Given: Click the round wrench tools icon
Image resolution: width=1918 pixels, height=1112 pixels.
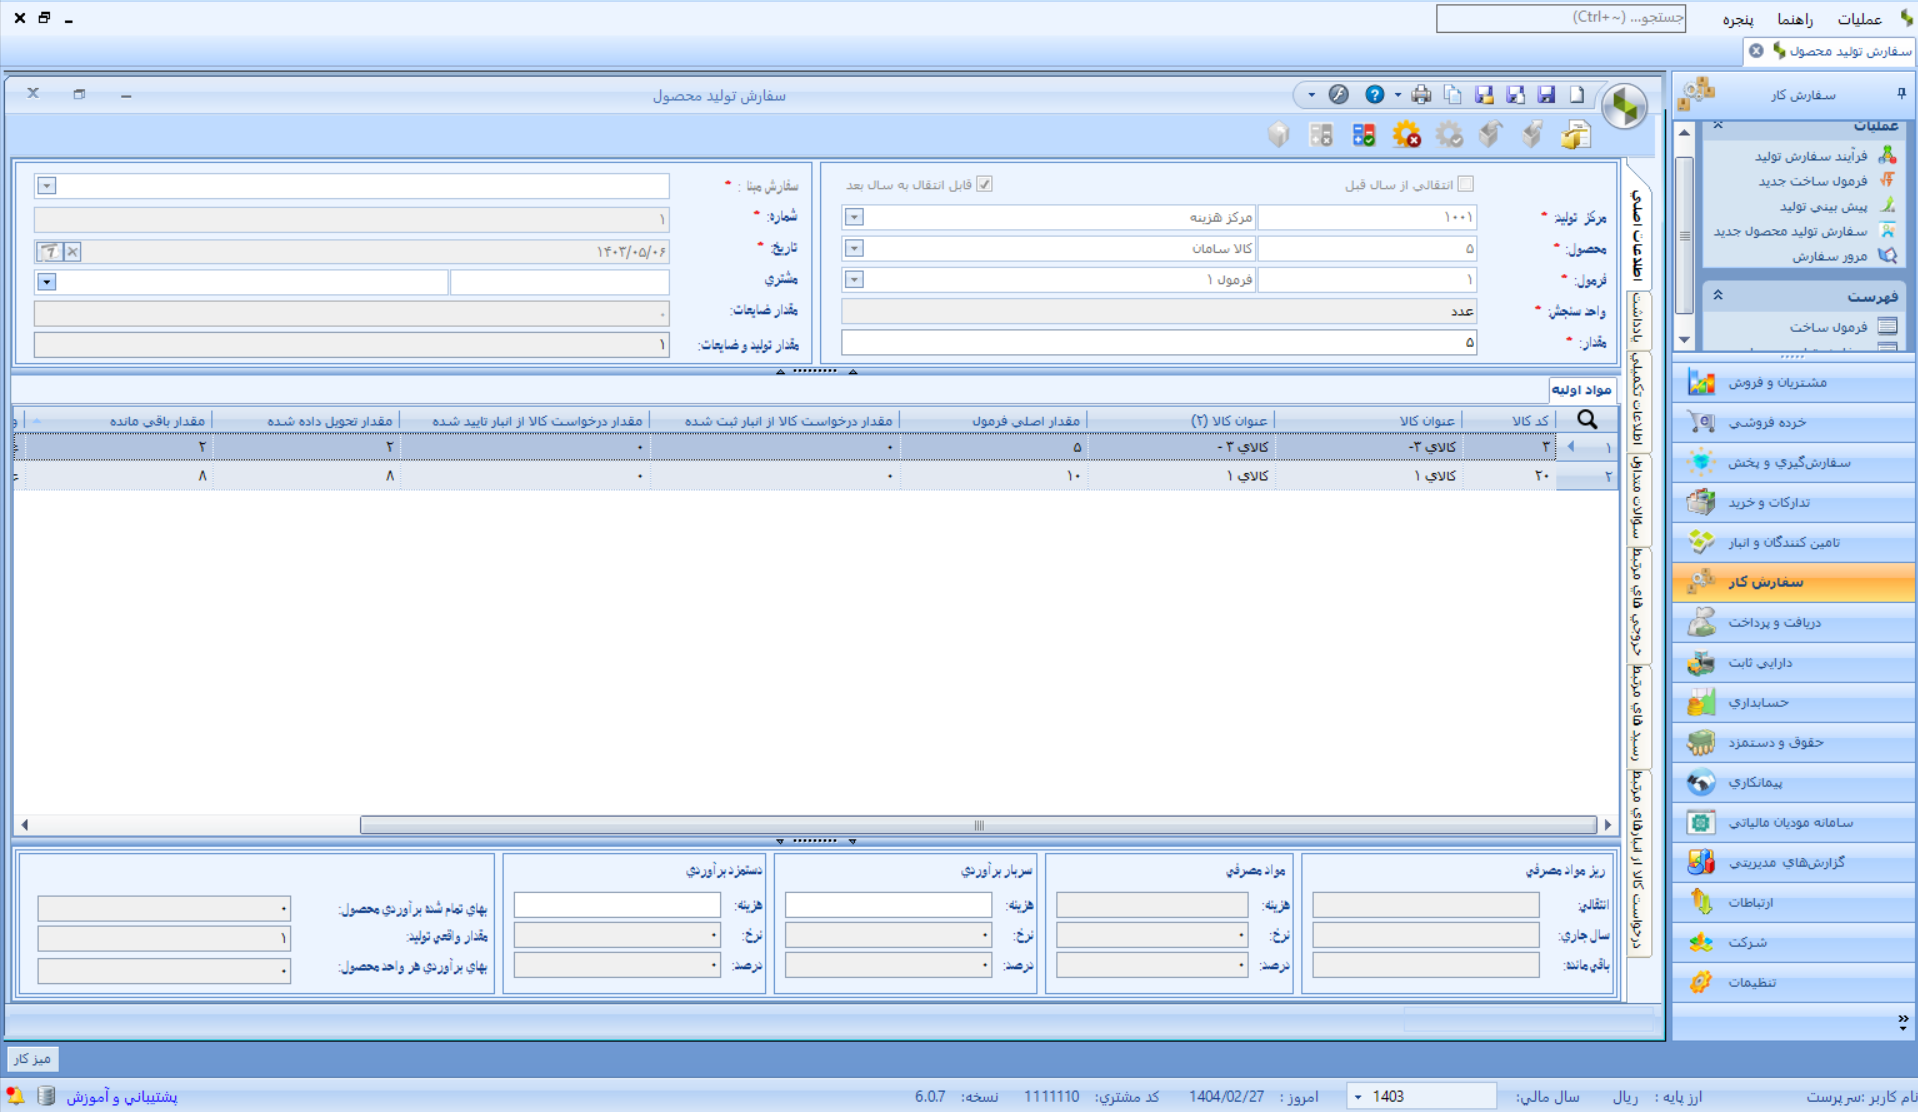Looking at the screenshot, I should click(x=1339, y=95).
